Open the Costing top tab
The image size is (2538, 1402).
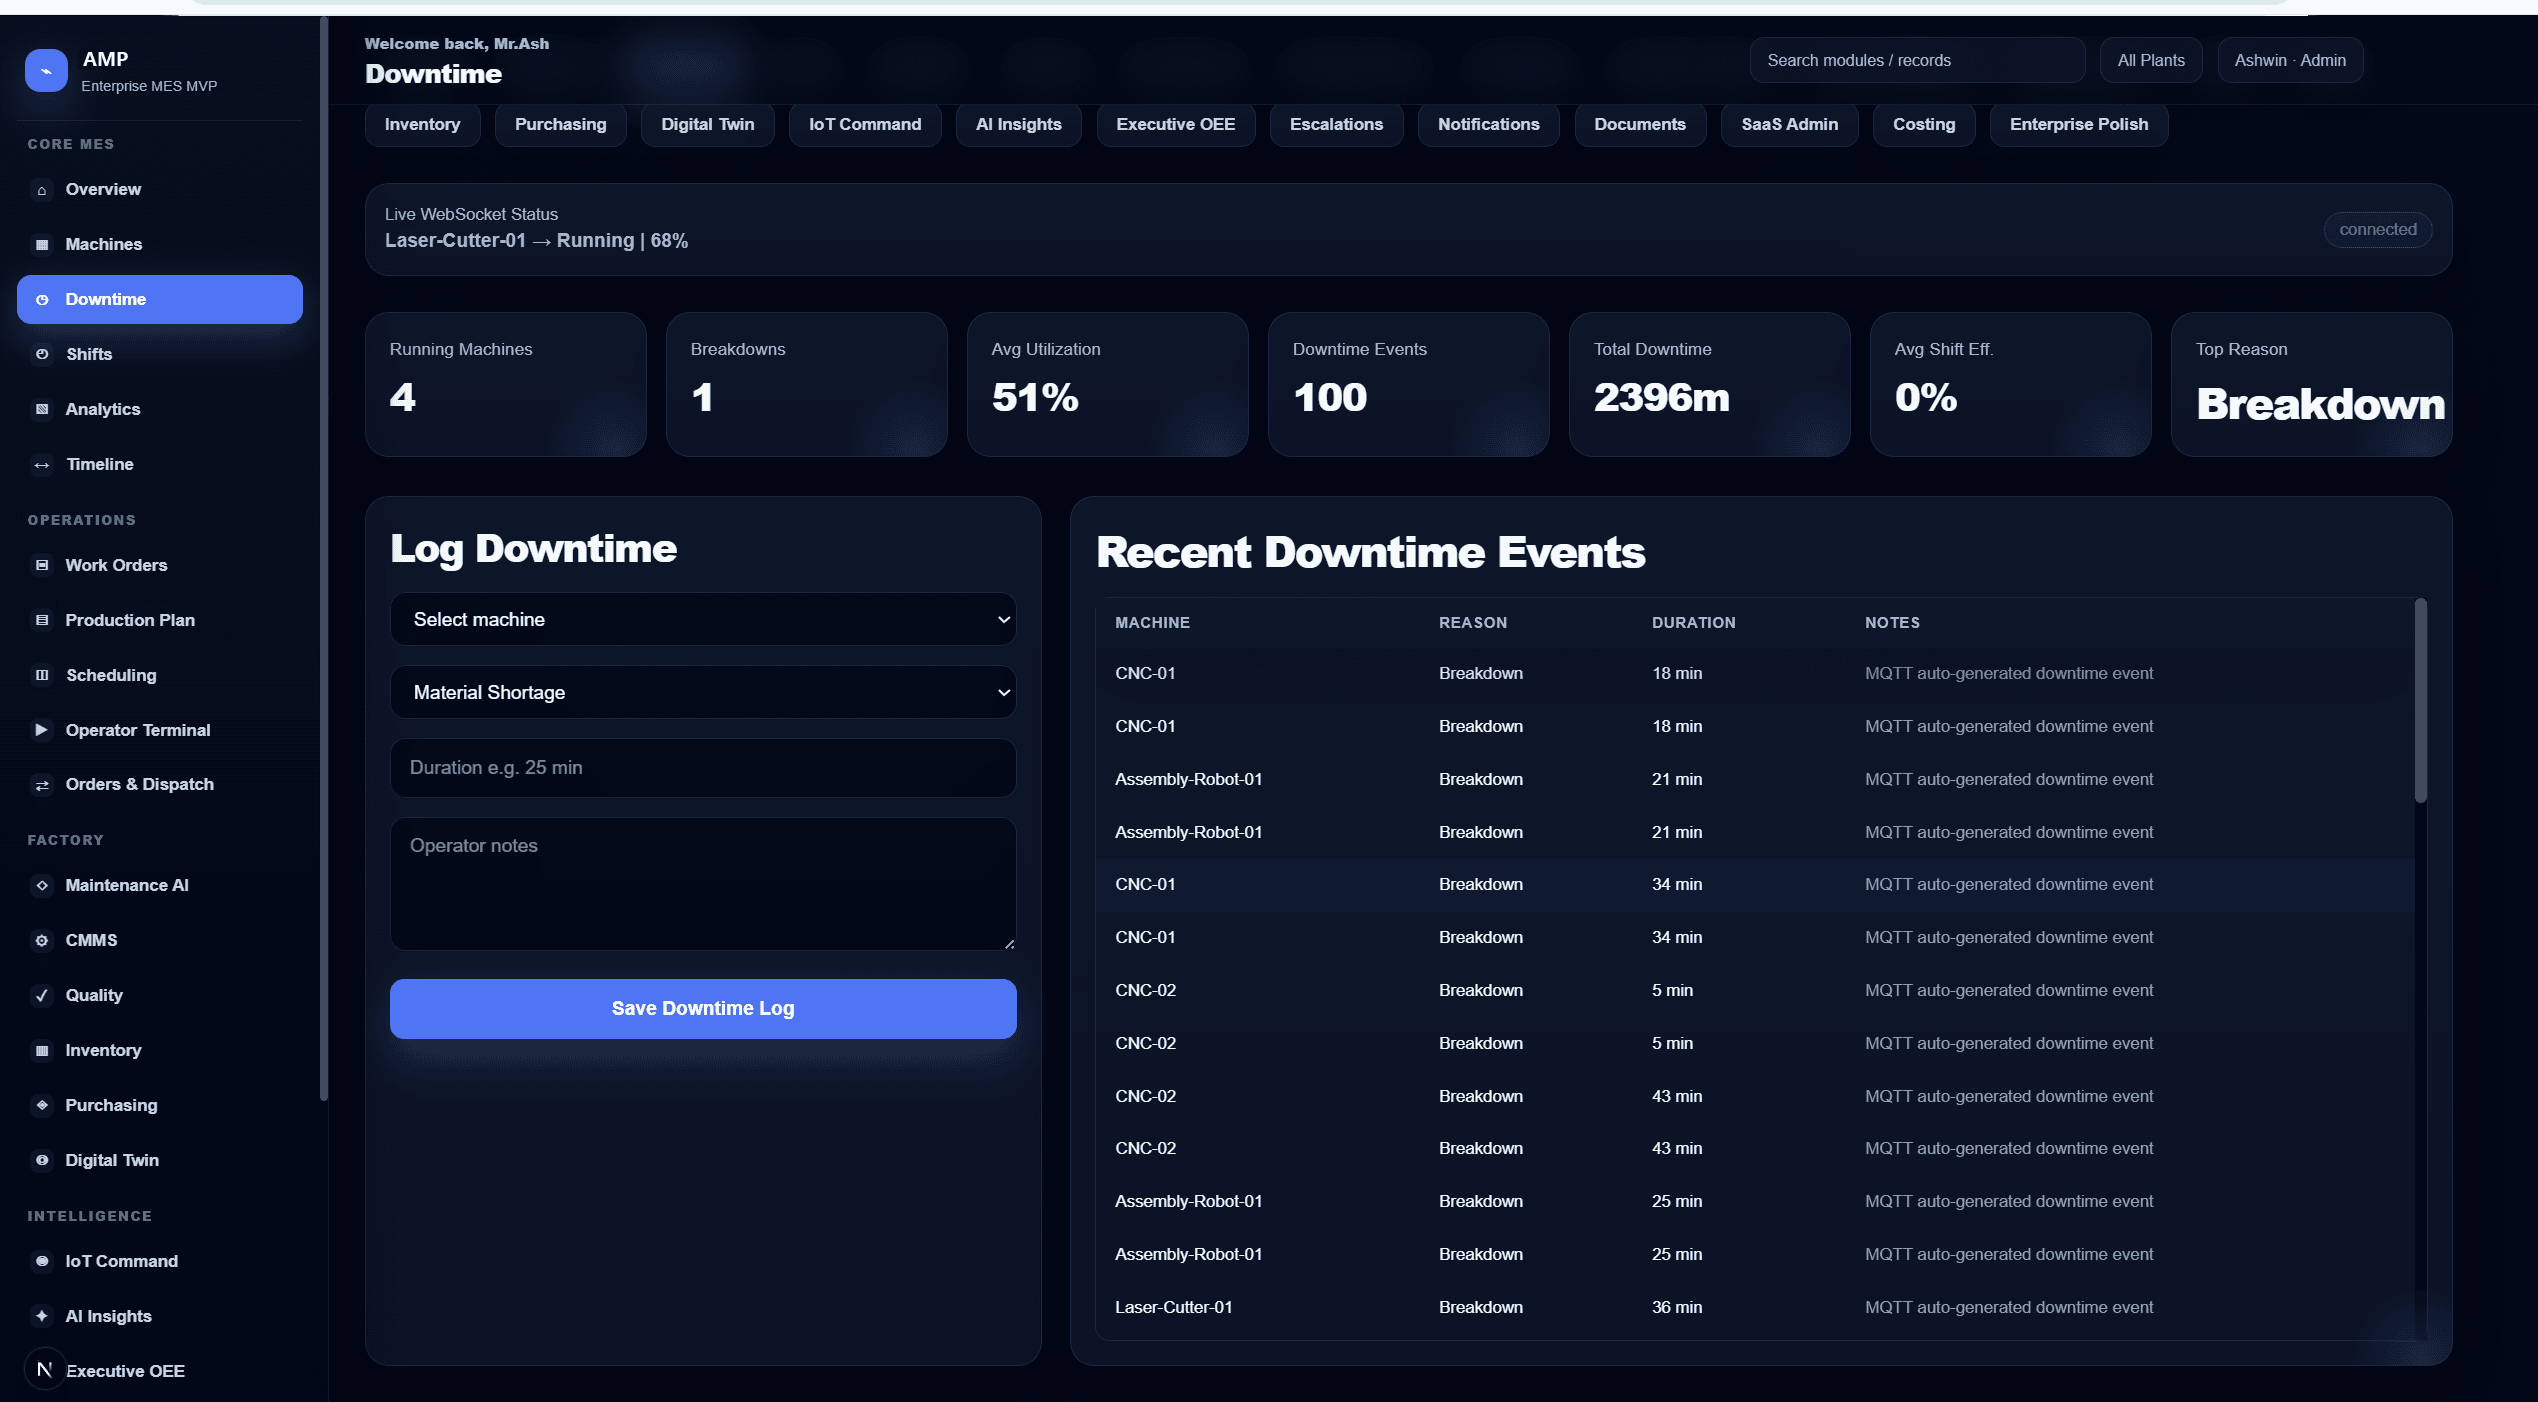click(1924, 125)
